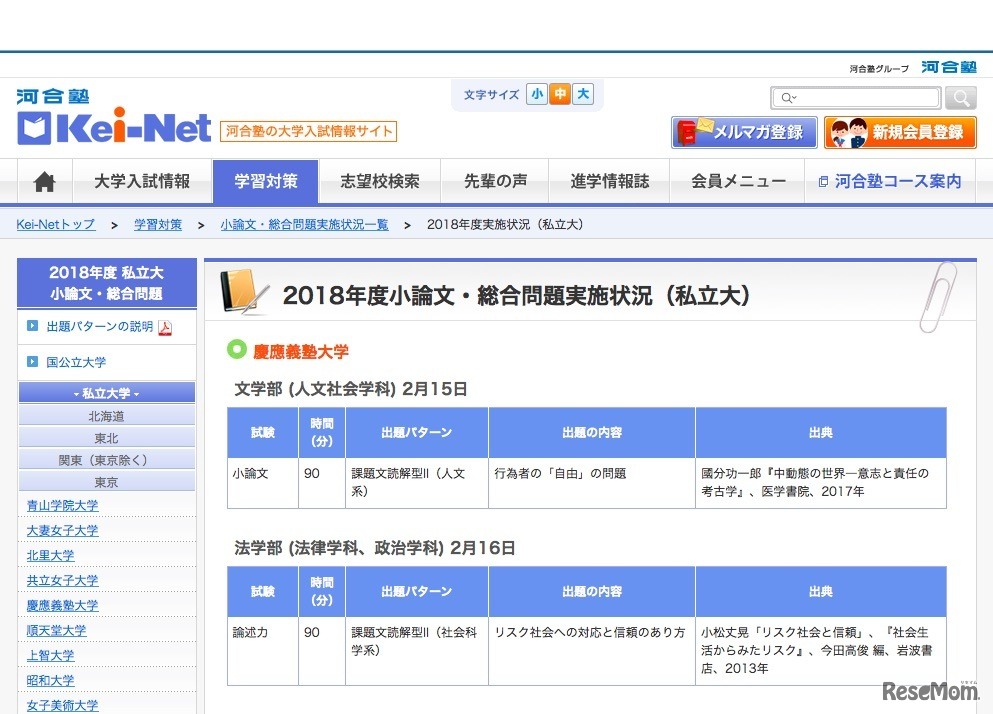993x714 pixels.
Task: Select the 小 font size option
Action: pyautogui.click(x=536, y=94)
